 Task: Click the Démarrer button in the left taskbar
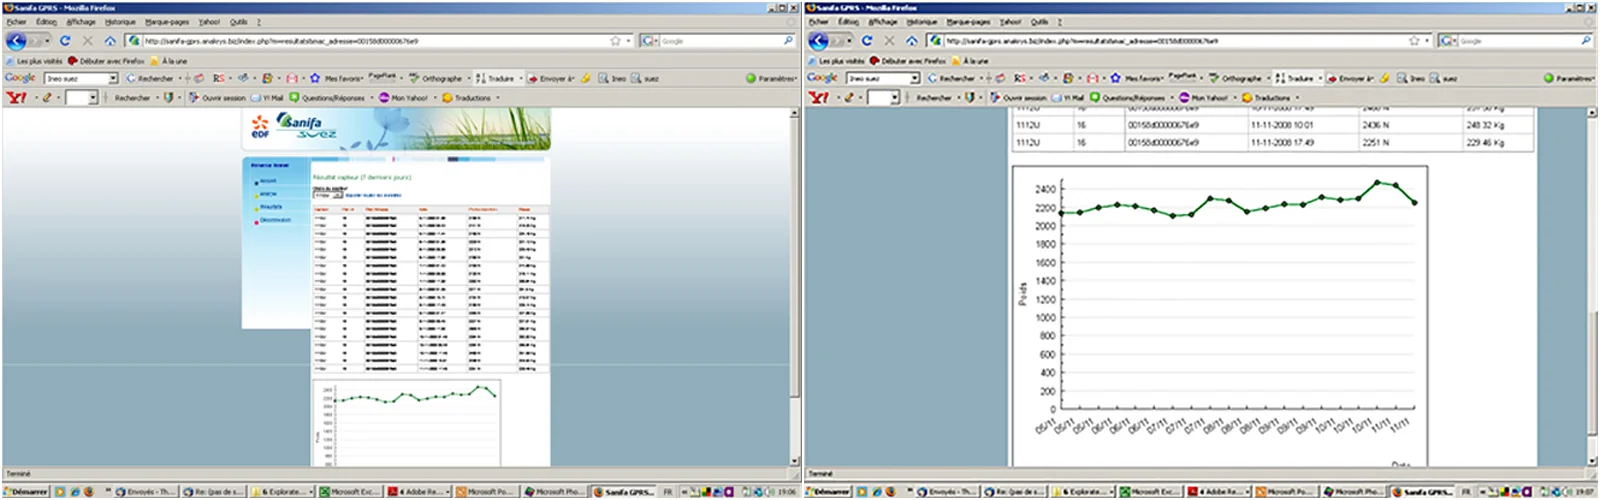pos(25,492)
